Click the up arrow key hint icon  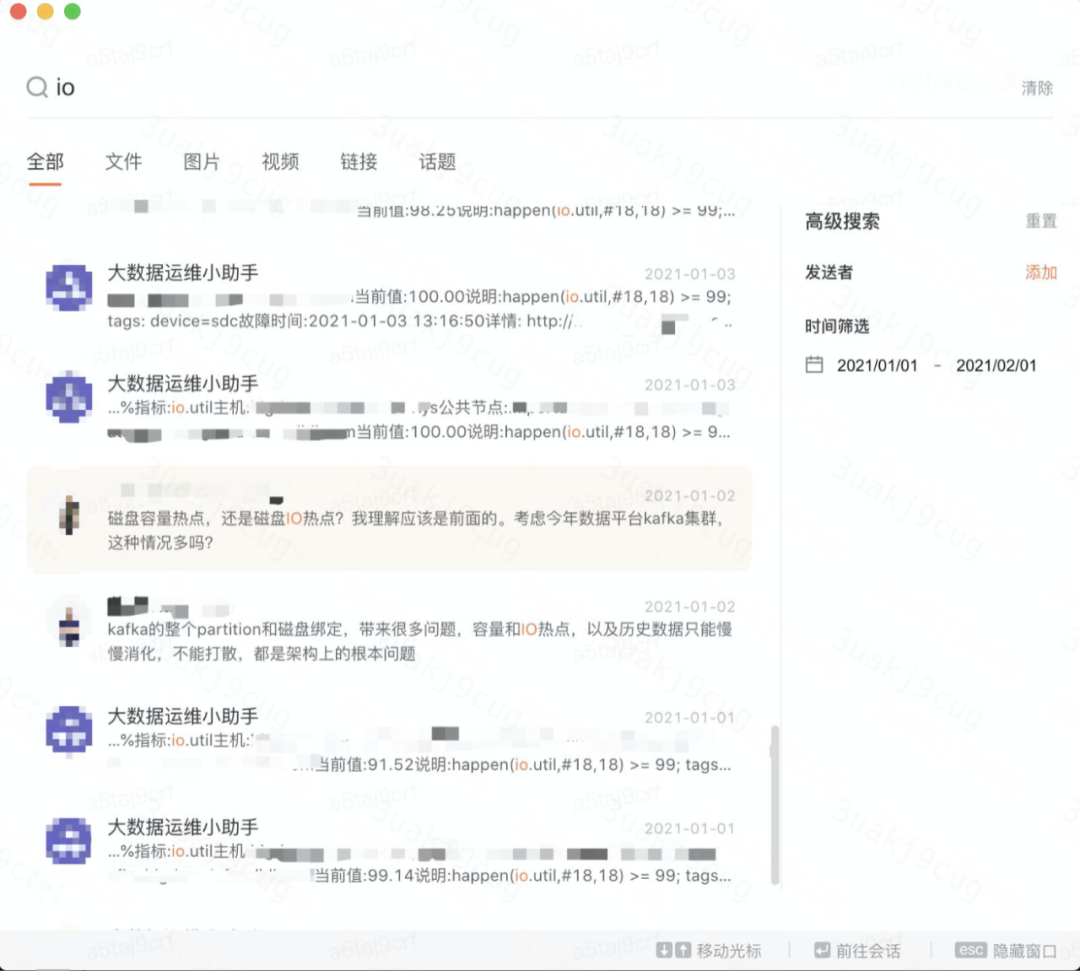(683, 950)
